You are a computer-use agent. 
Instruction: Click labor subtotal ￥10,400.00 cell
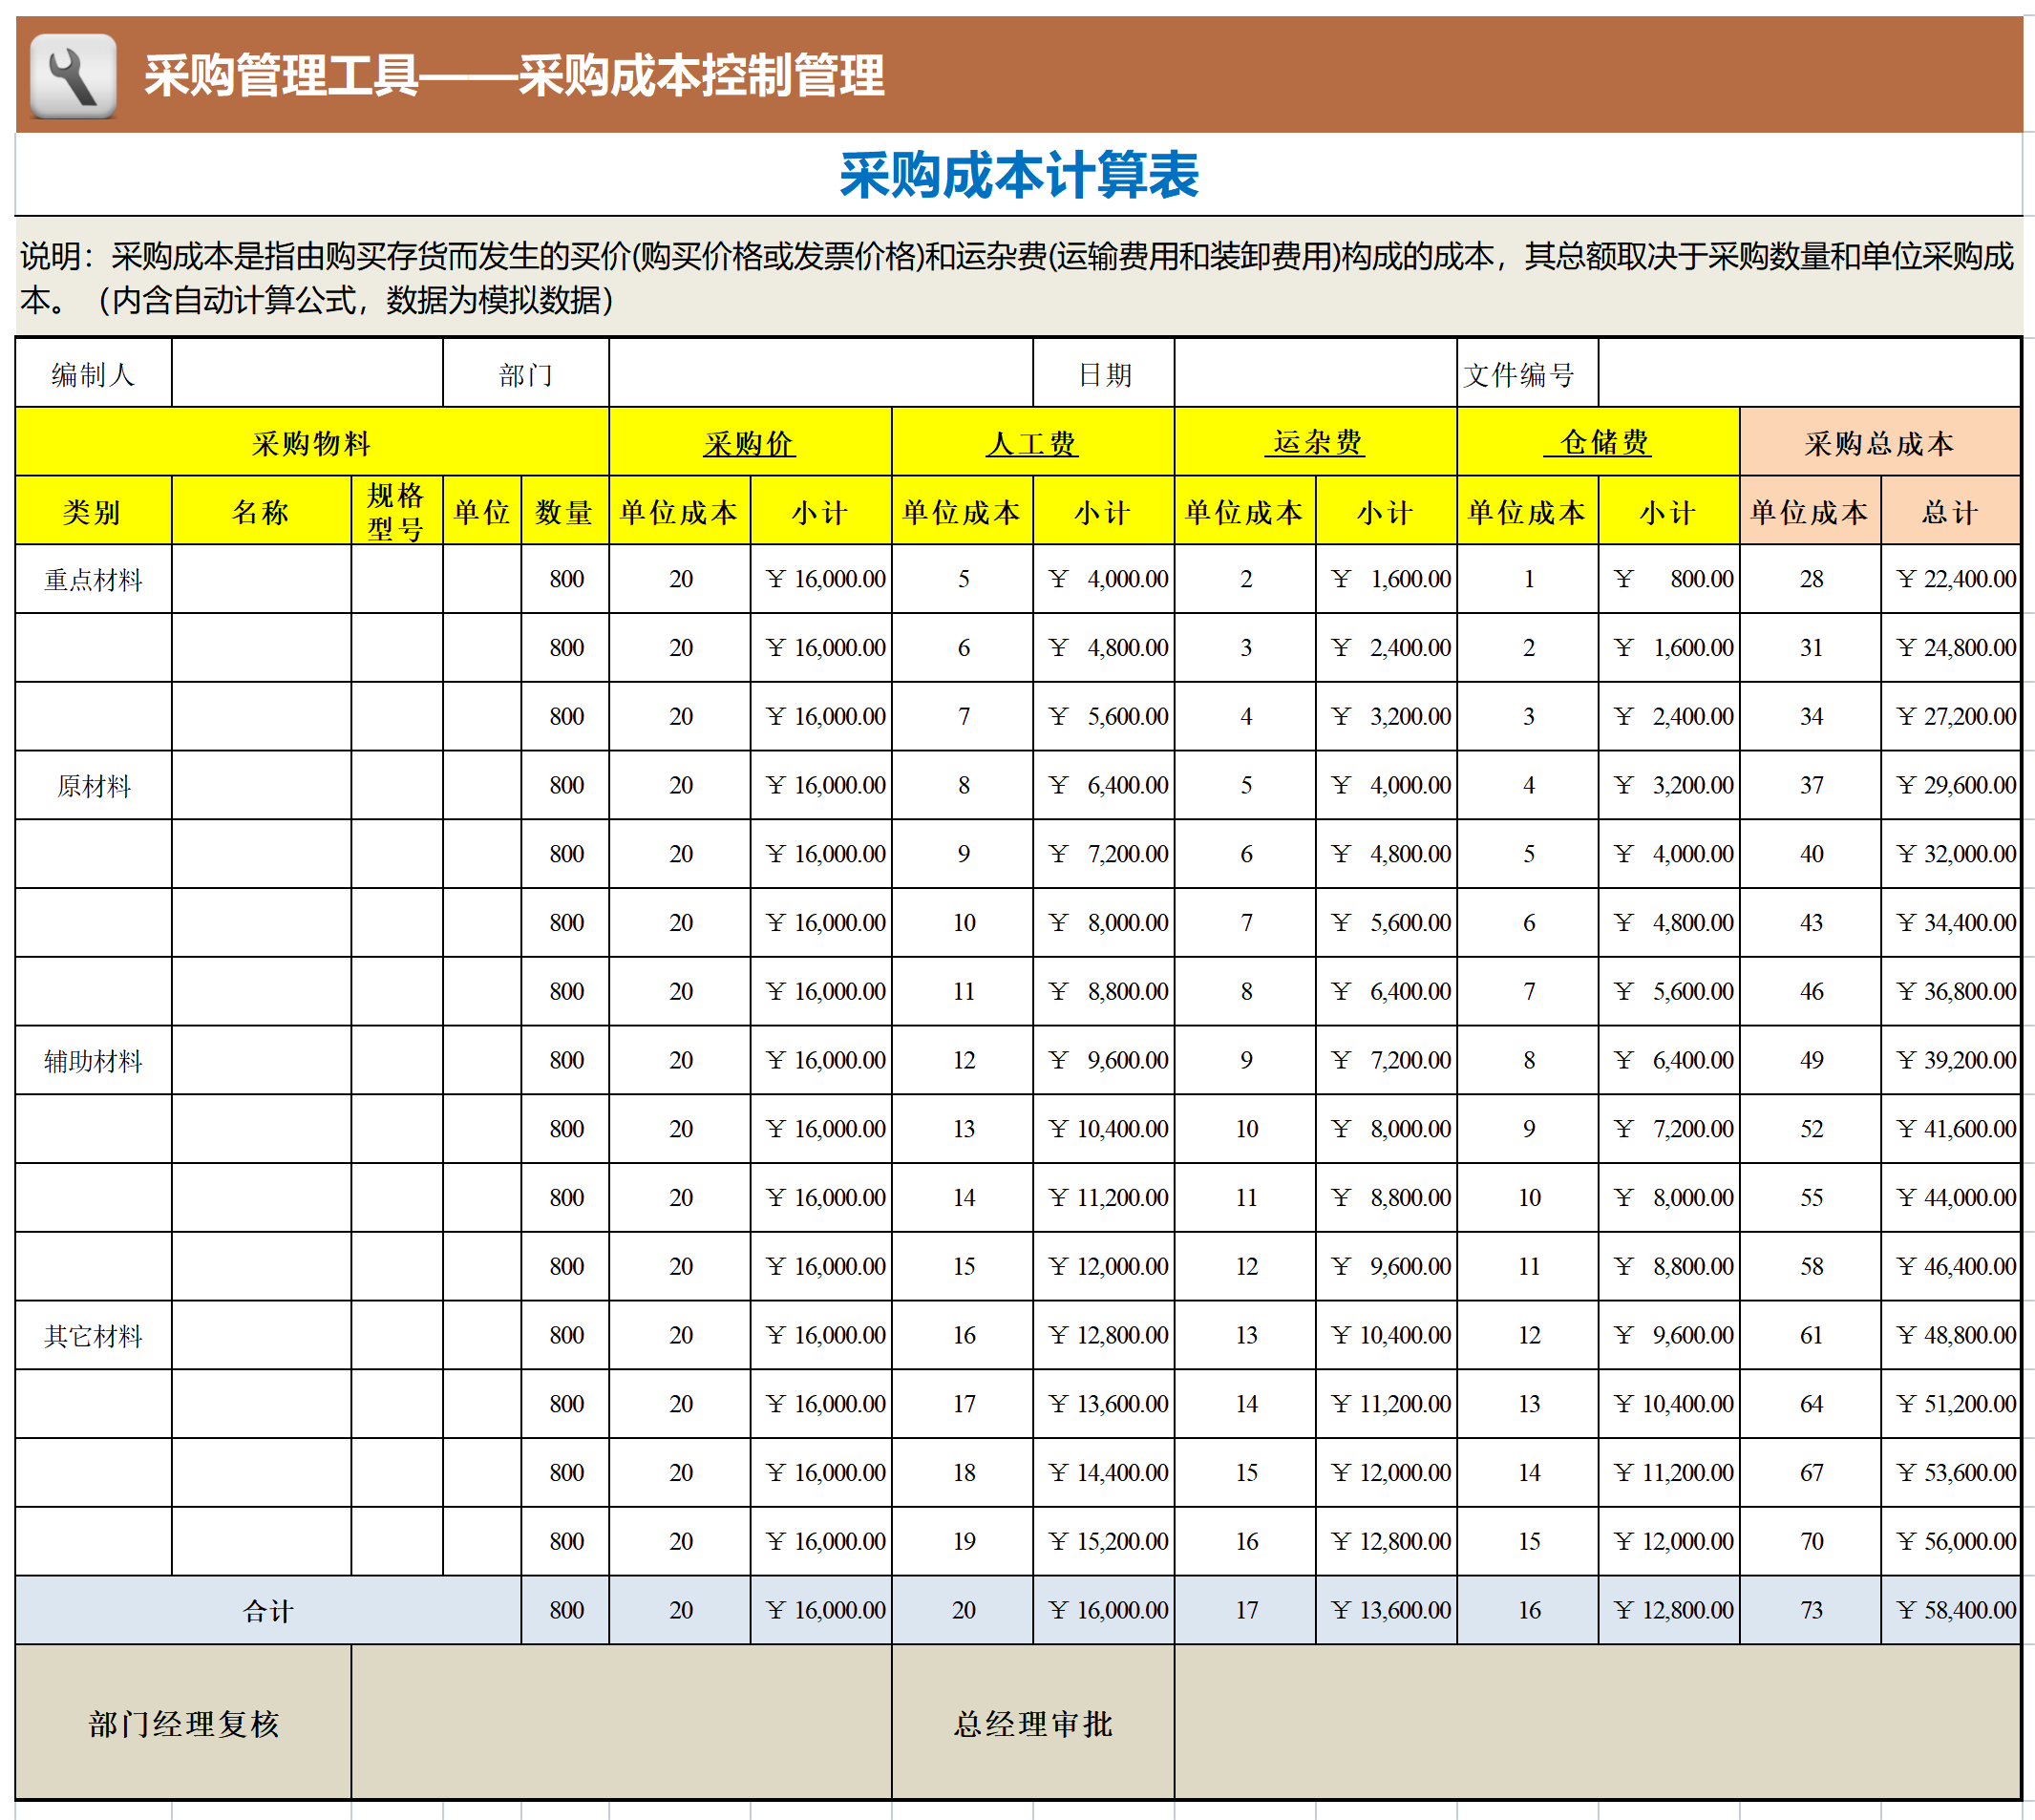(x=1103, y=1129)
